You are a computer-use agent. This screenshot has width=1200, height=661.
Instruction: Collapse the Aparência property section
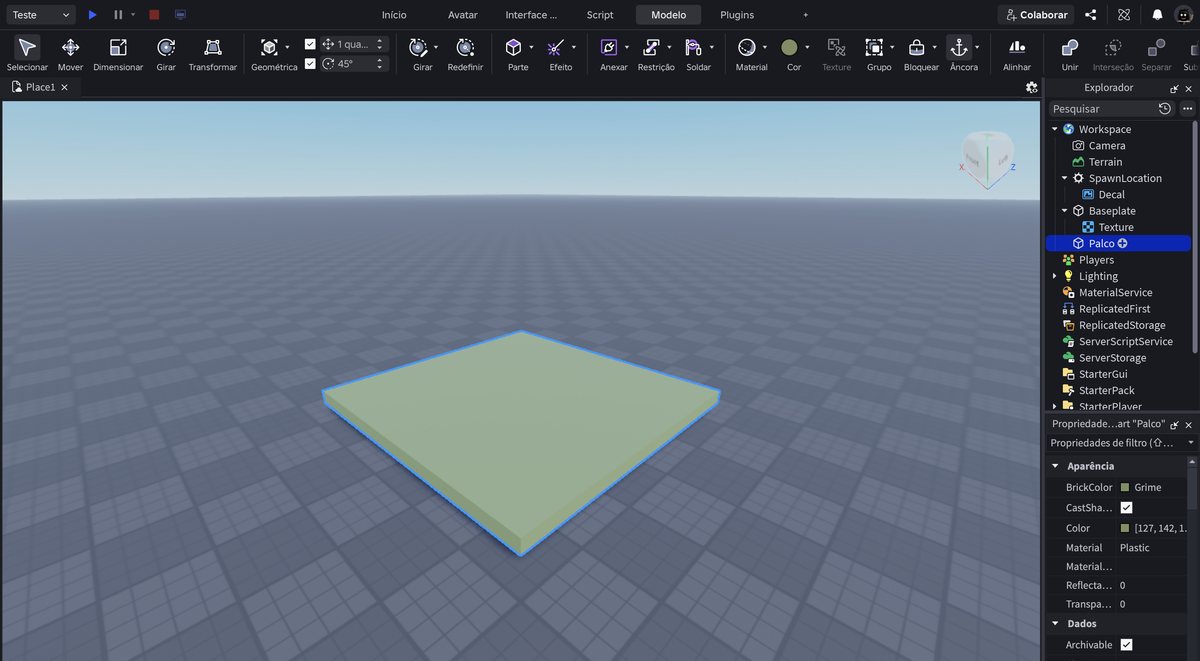(x=1054, y=466)
